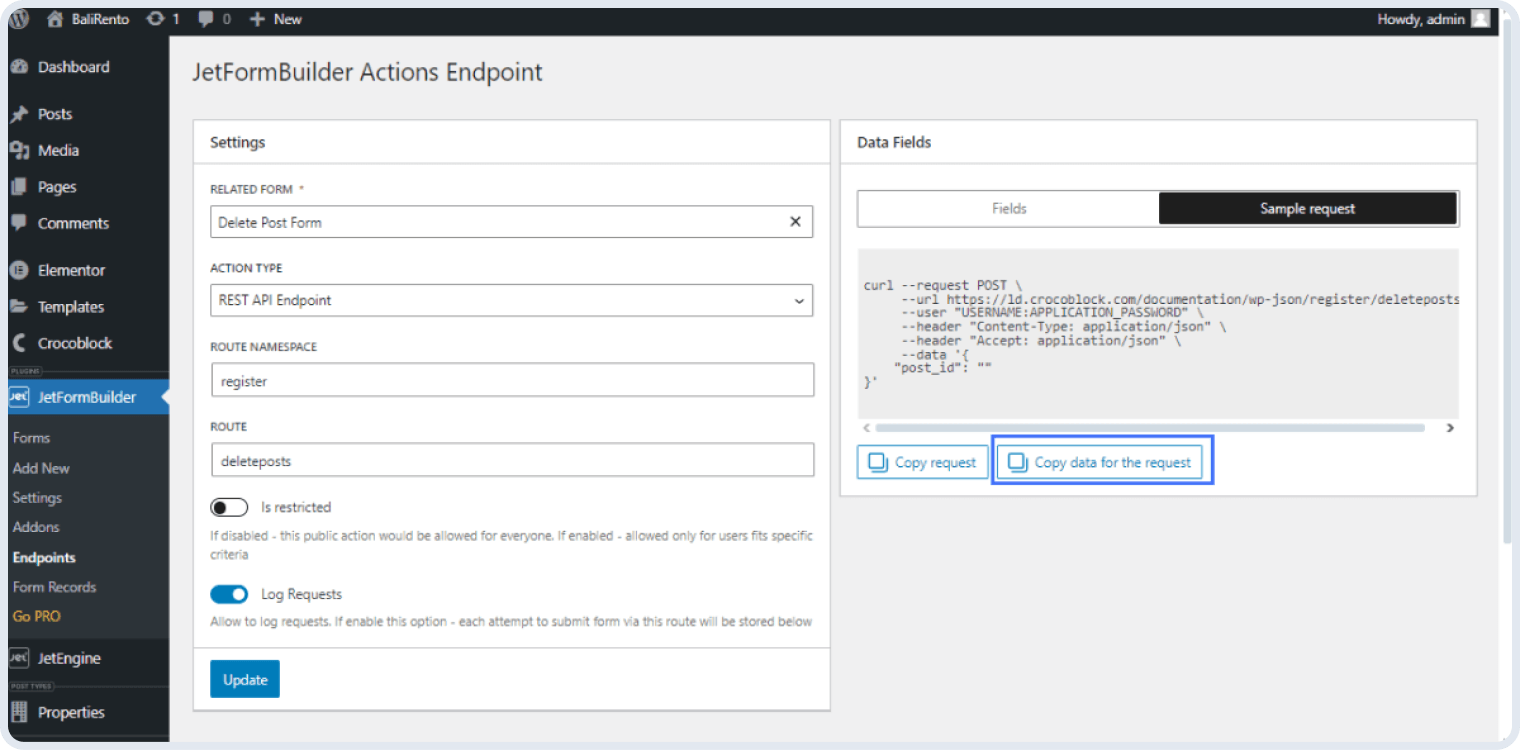Click the admin avatar in top right
1520x750 pixels.
[x=1483, y=18]
